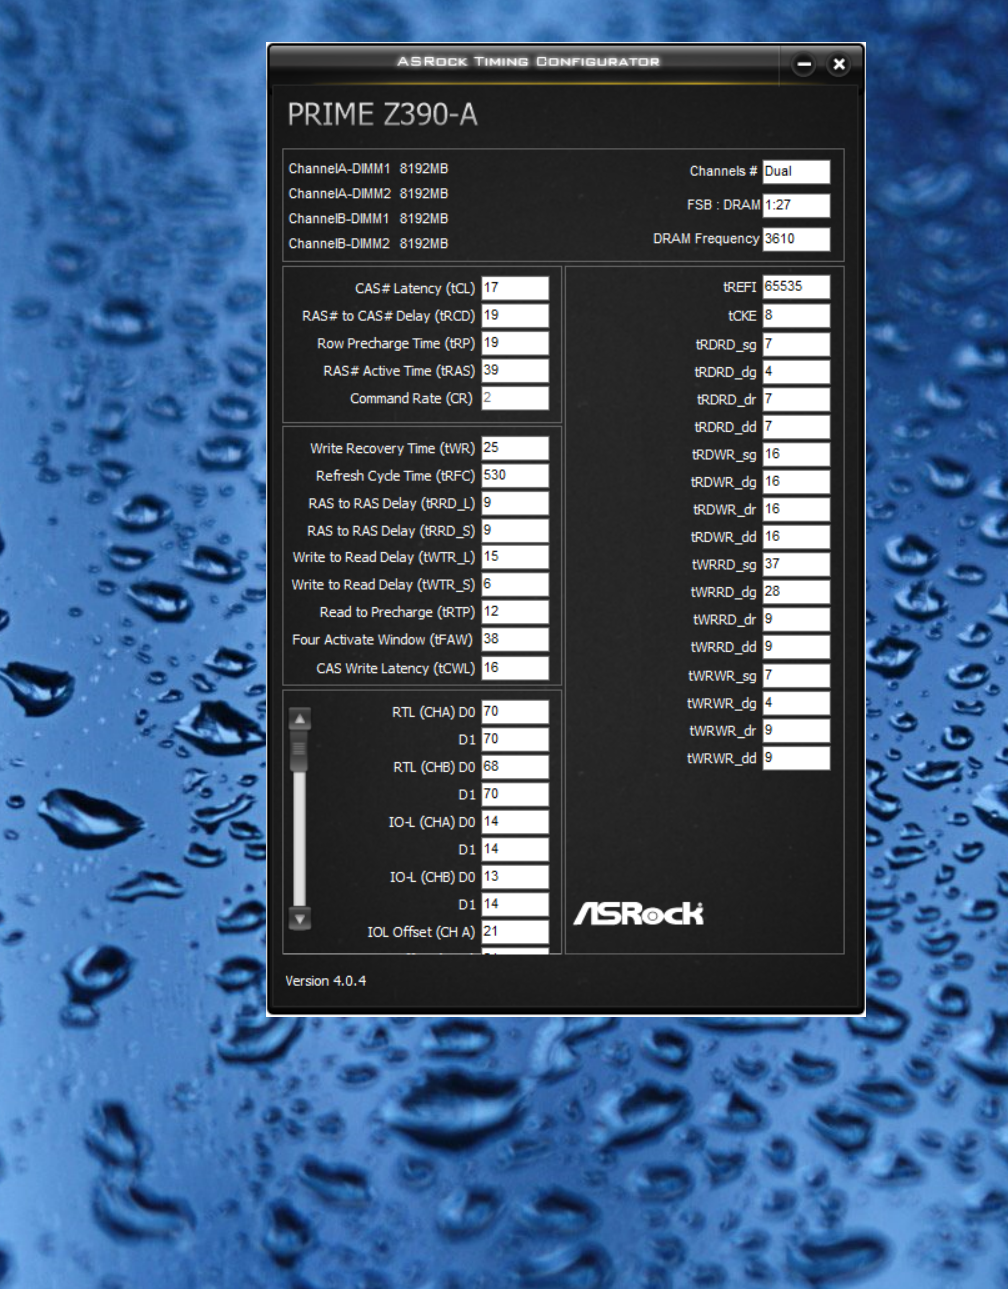This screenshot has width=1008, height=1289.
Task: Click the DRAM Frequency field
Action: (x=796, y=240)
